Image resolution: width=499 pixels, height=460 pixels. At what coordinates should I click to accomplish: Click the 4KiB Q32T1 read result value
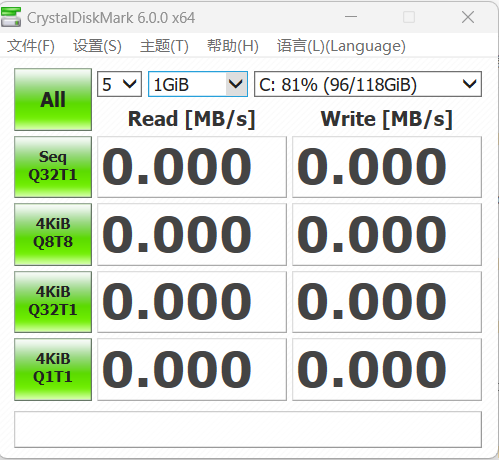click(x=192, y=302)
